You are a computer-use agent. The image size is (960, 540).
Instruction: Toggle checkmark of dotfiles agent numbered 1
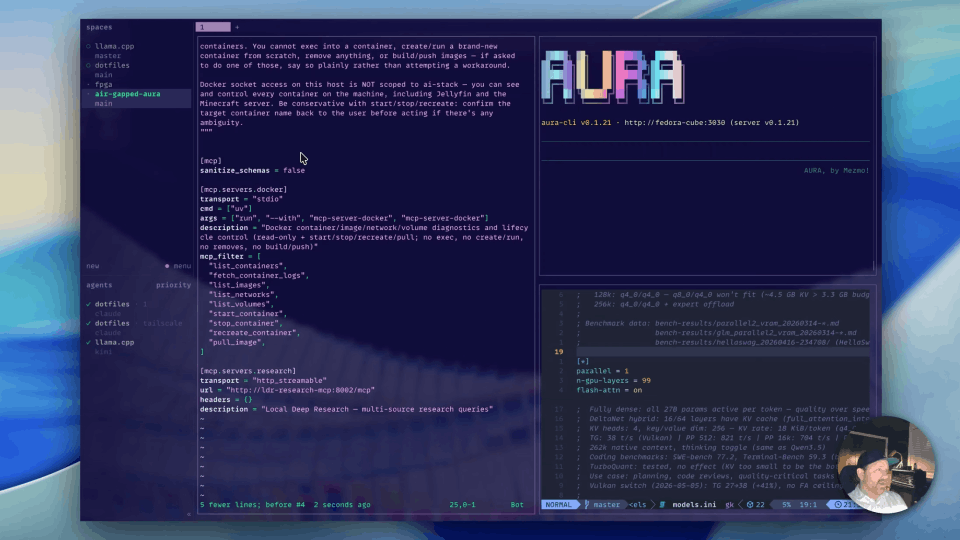pyautogui.click(x=89, y=304)
